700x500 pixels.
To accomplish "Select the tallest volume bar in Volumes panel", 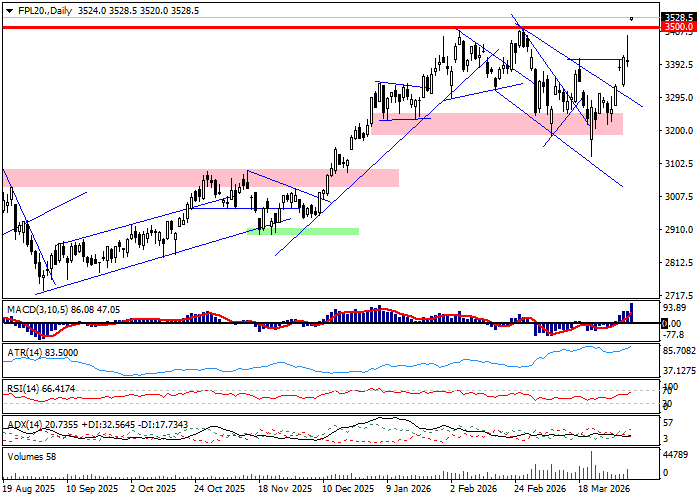I will tap(591, 464).
